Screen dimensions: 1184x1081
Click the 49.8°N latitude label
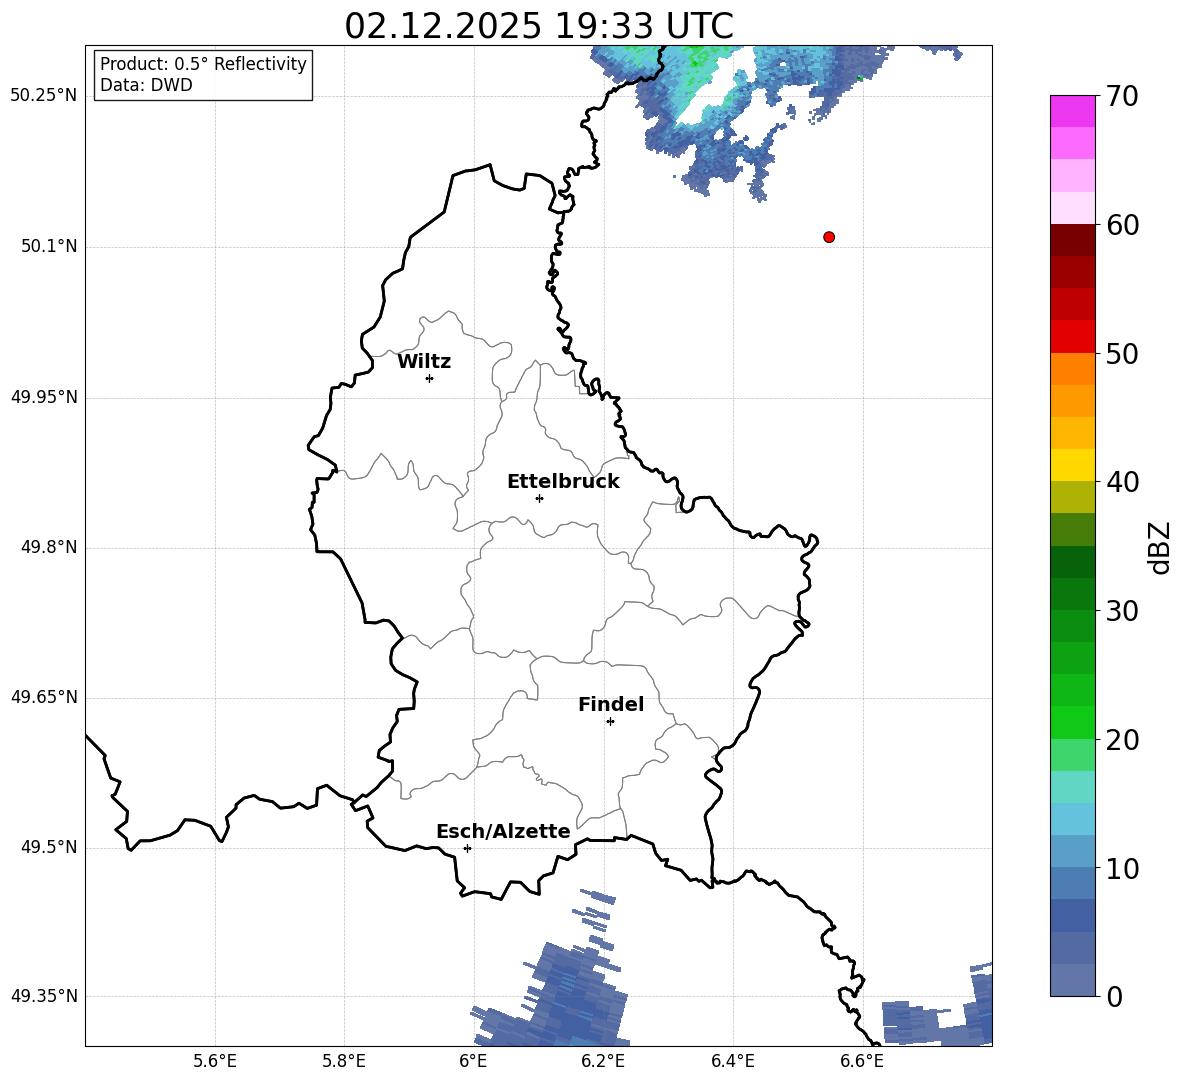click(49, 547)
